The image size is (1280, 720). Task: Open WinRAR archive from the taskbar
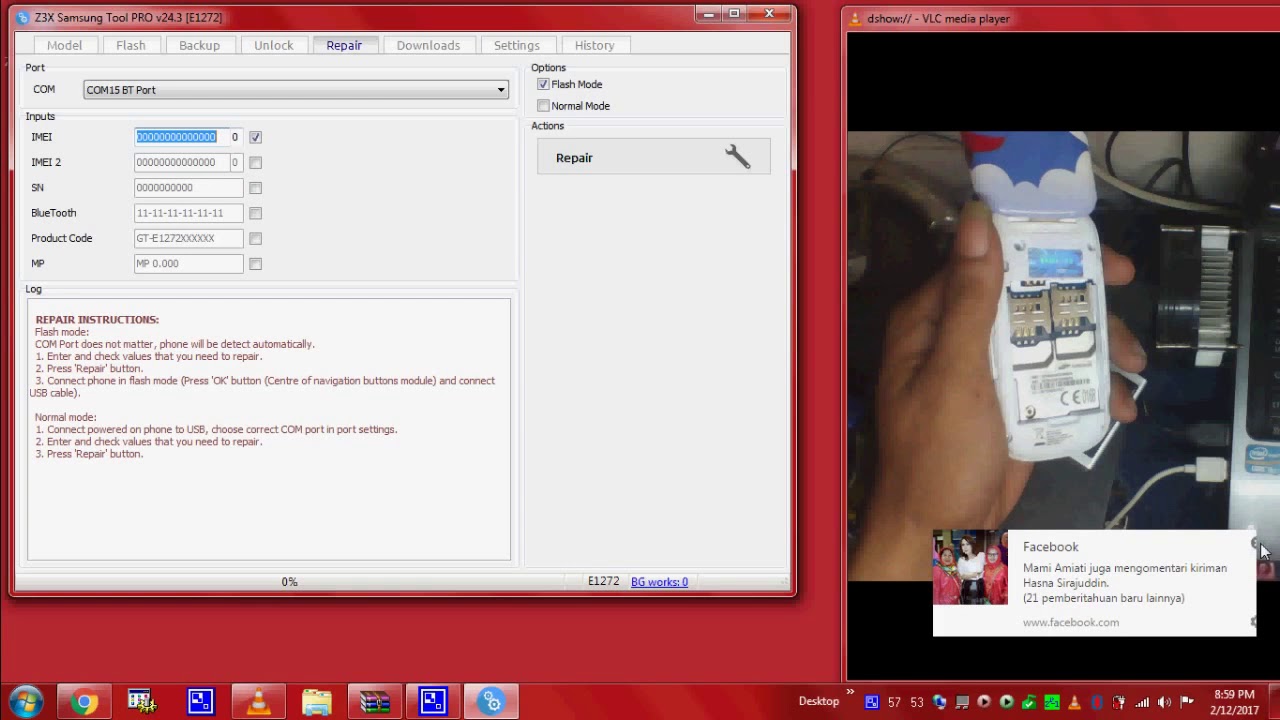tap(375, 702)
